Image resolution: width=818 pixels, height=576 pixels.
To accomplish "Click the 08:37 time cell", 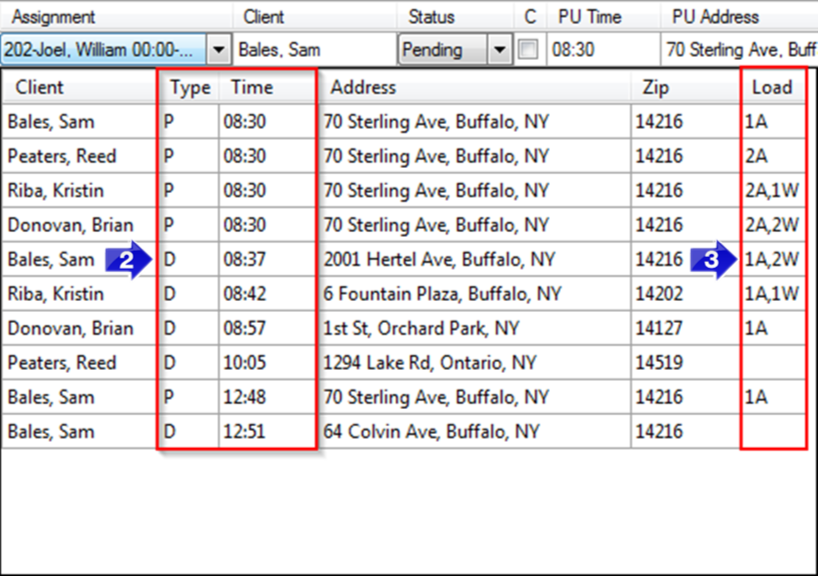I will tap(245, 259).
